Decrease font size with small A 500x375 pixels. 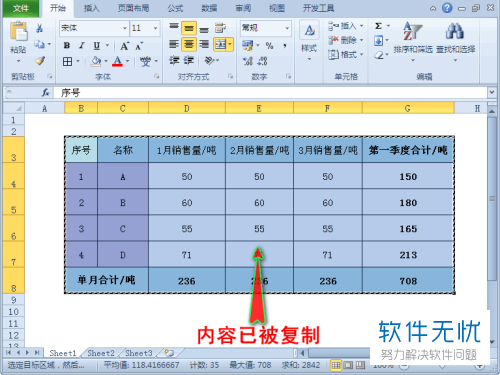coord(139,46)
